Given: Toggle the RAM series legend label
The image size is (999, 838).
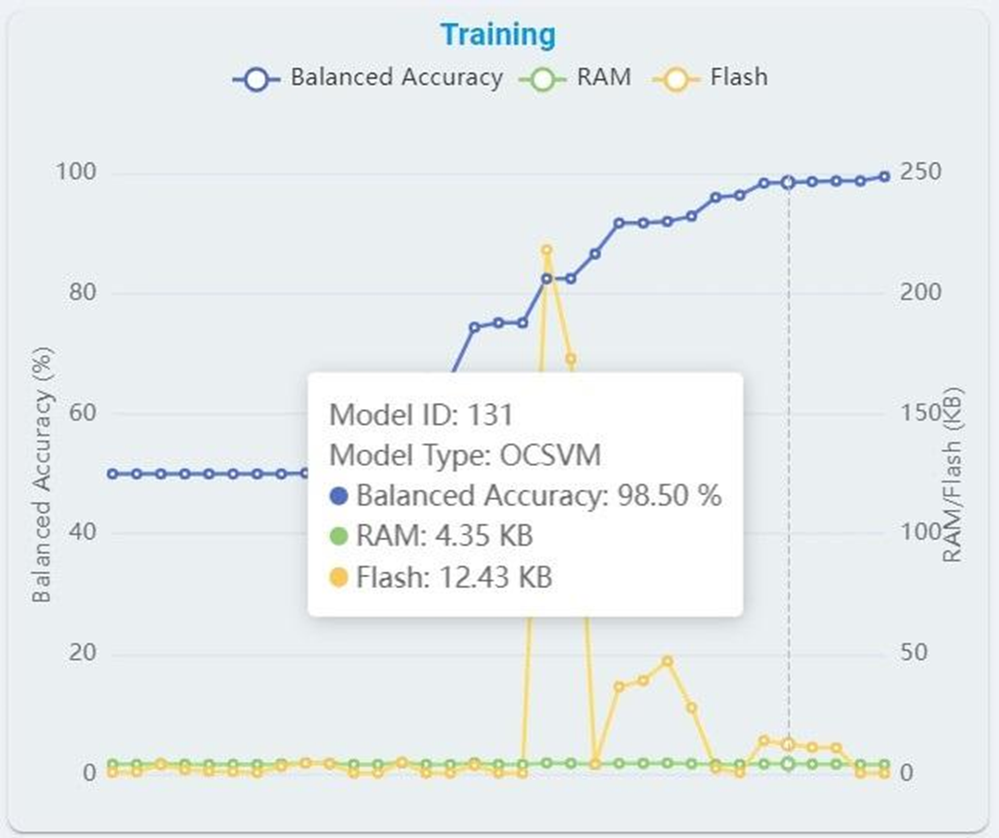Looking at the screenshot, I should click(603, 78).
